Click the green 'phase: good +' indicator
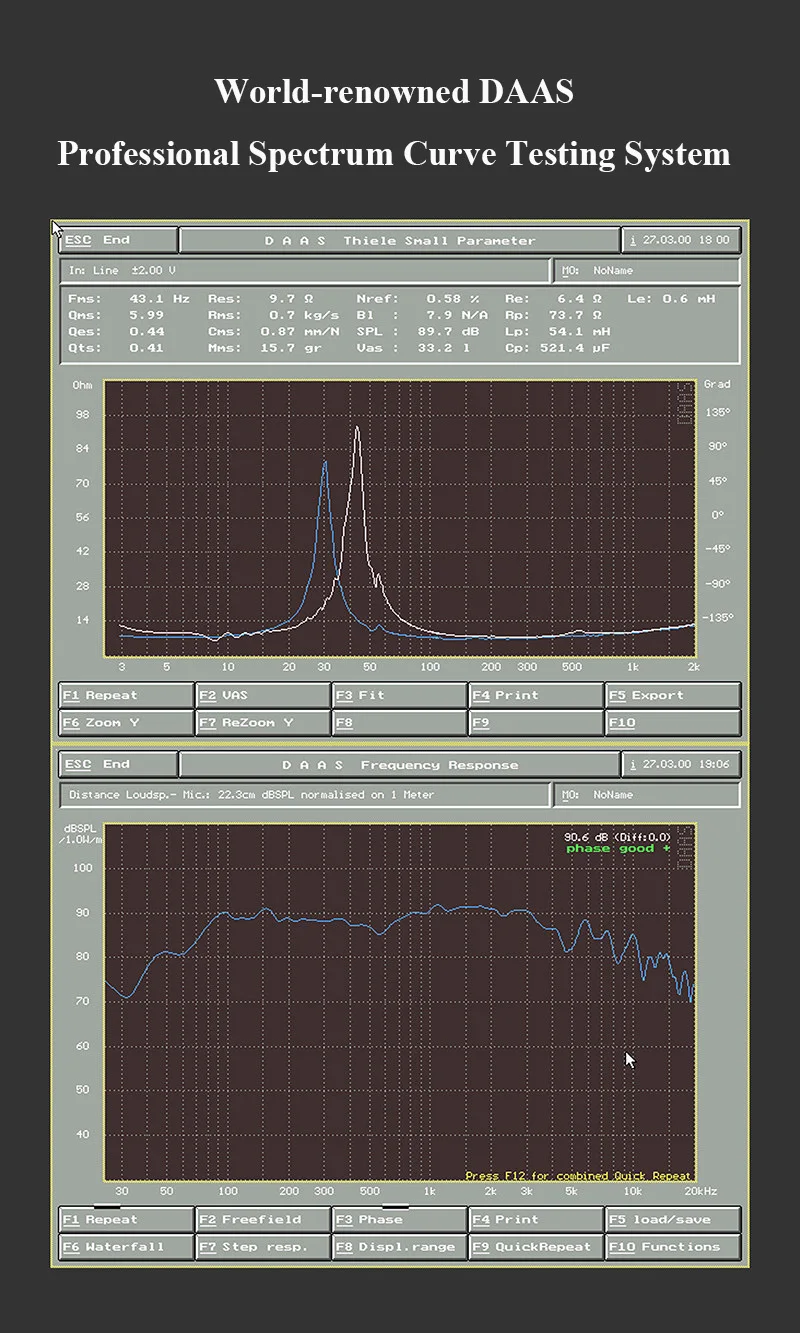Viewport: 800px width, 1333px height. [x=618, y=849]
